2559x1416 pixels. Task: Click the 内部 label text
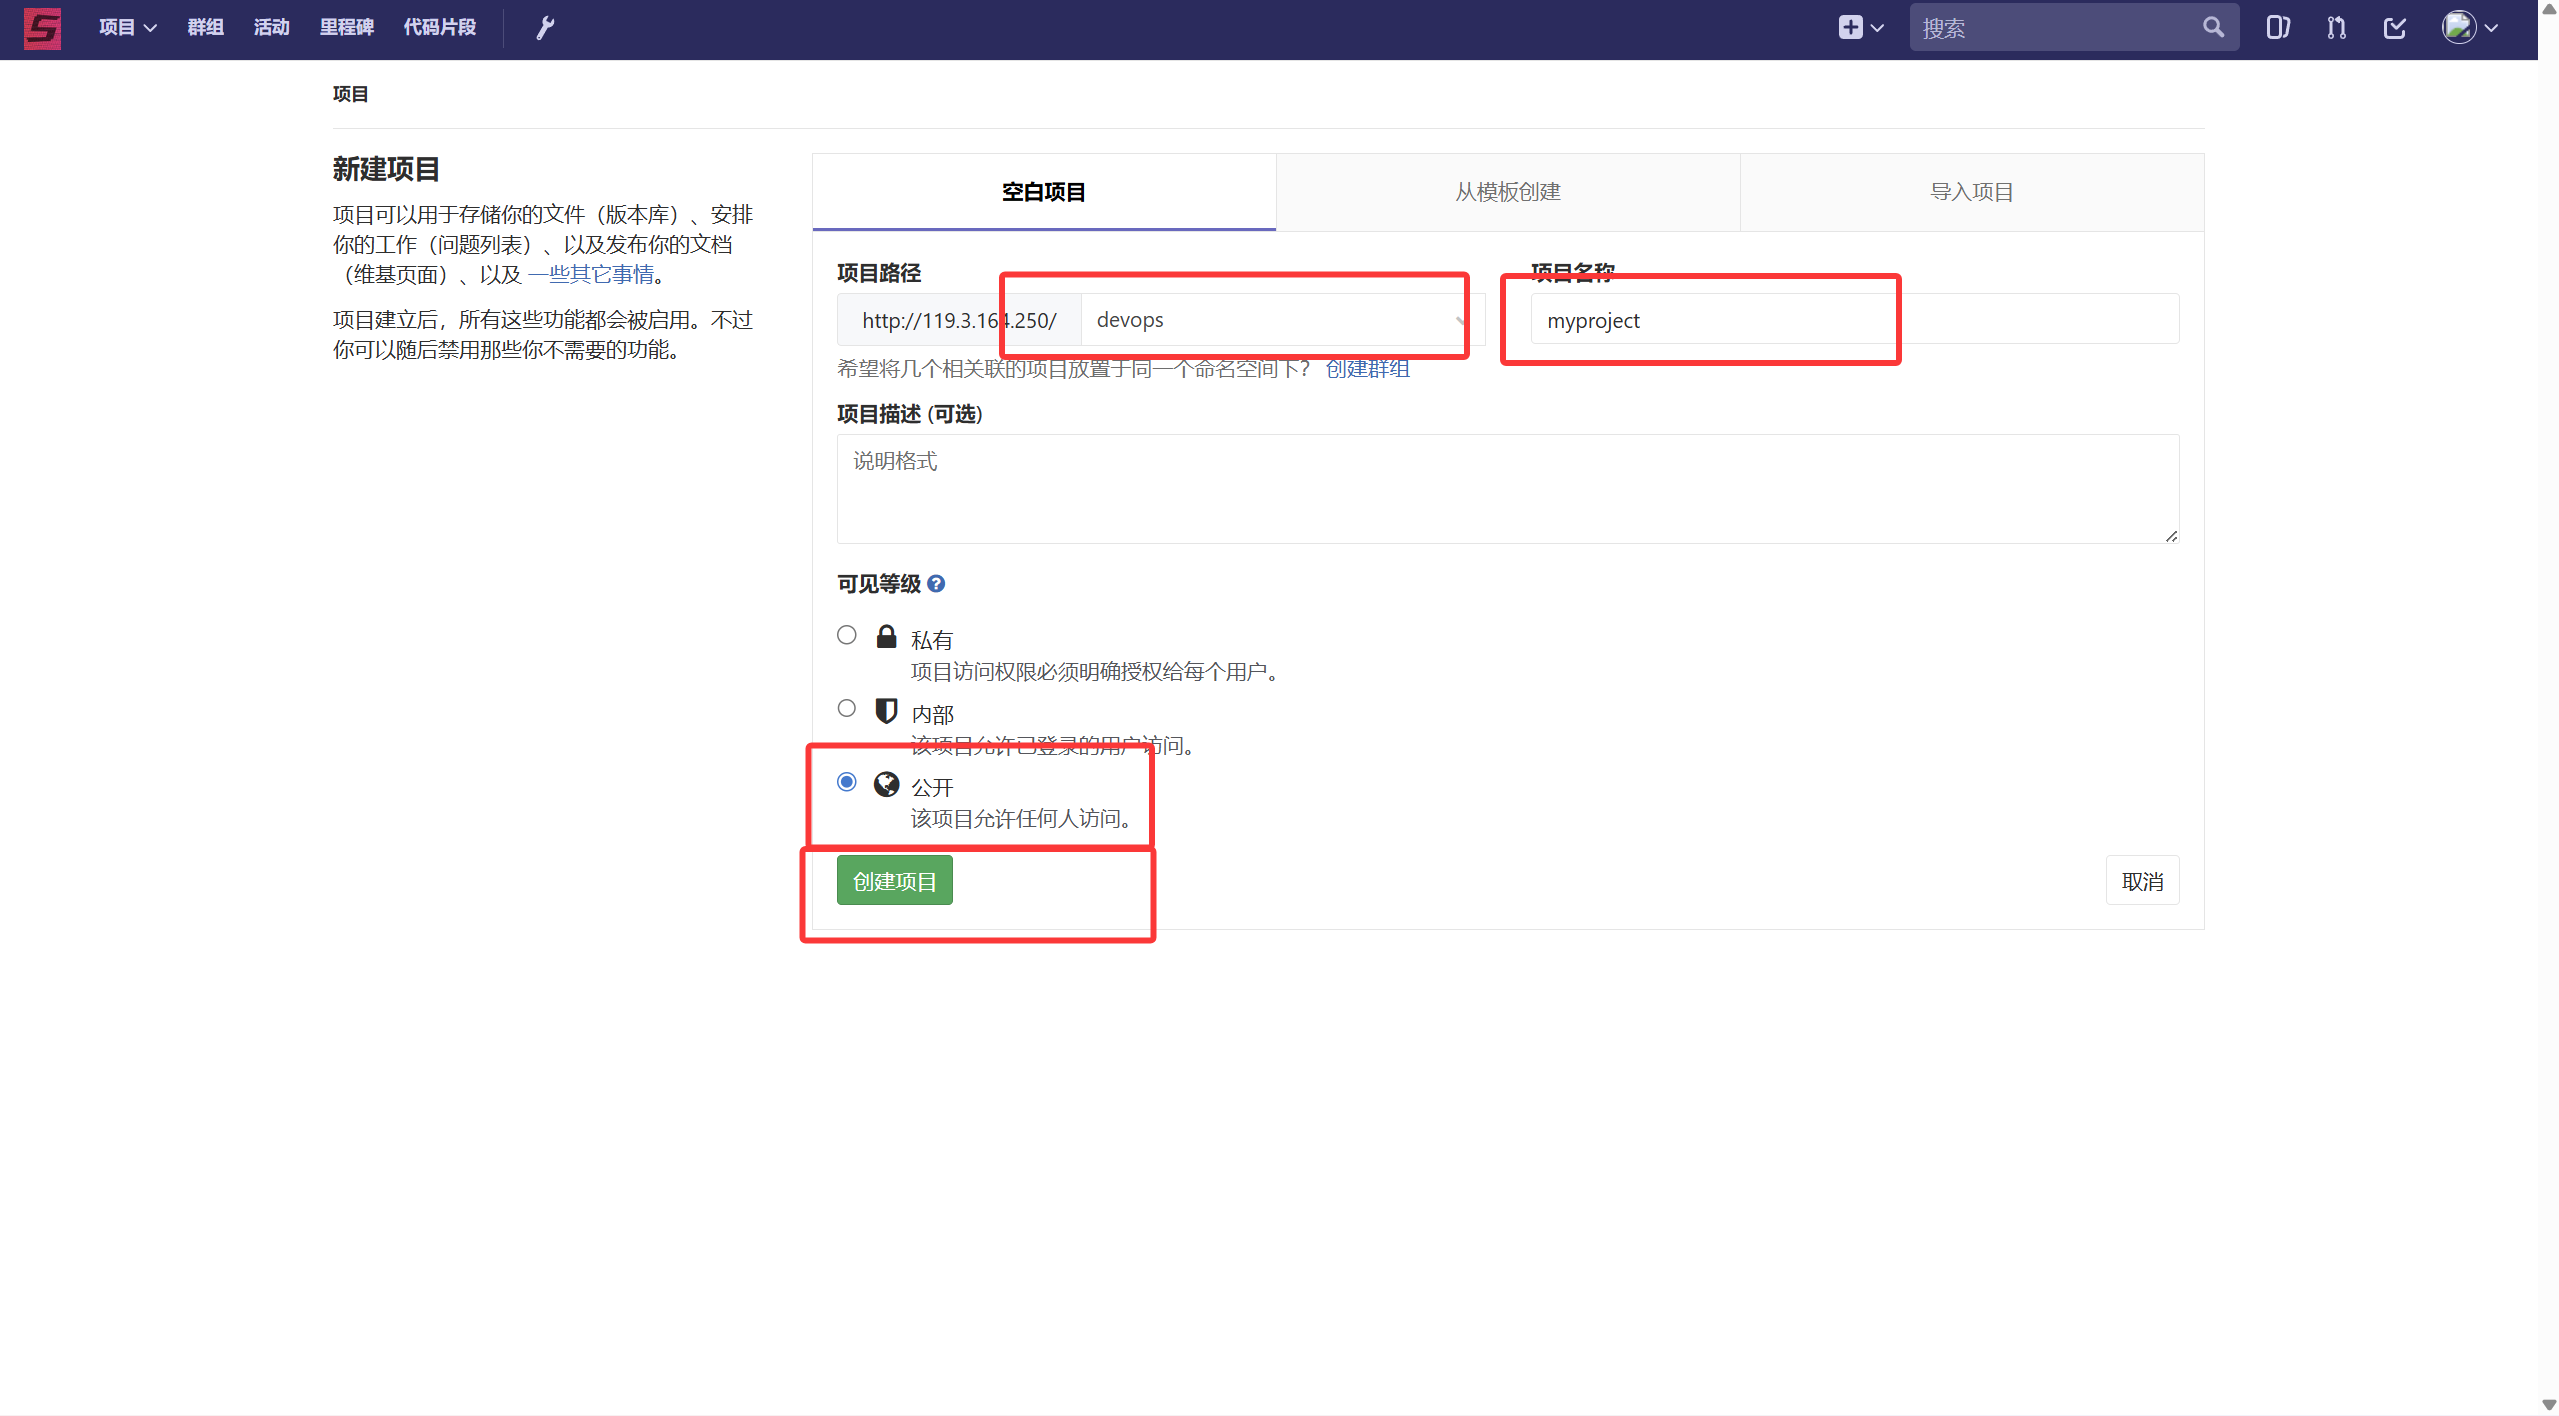coord(932,715)
